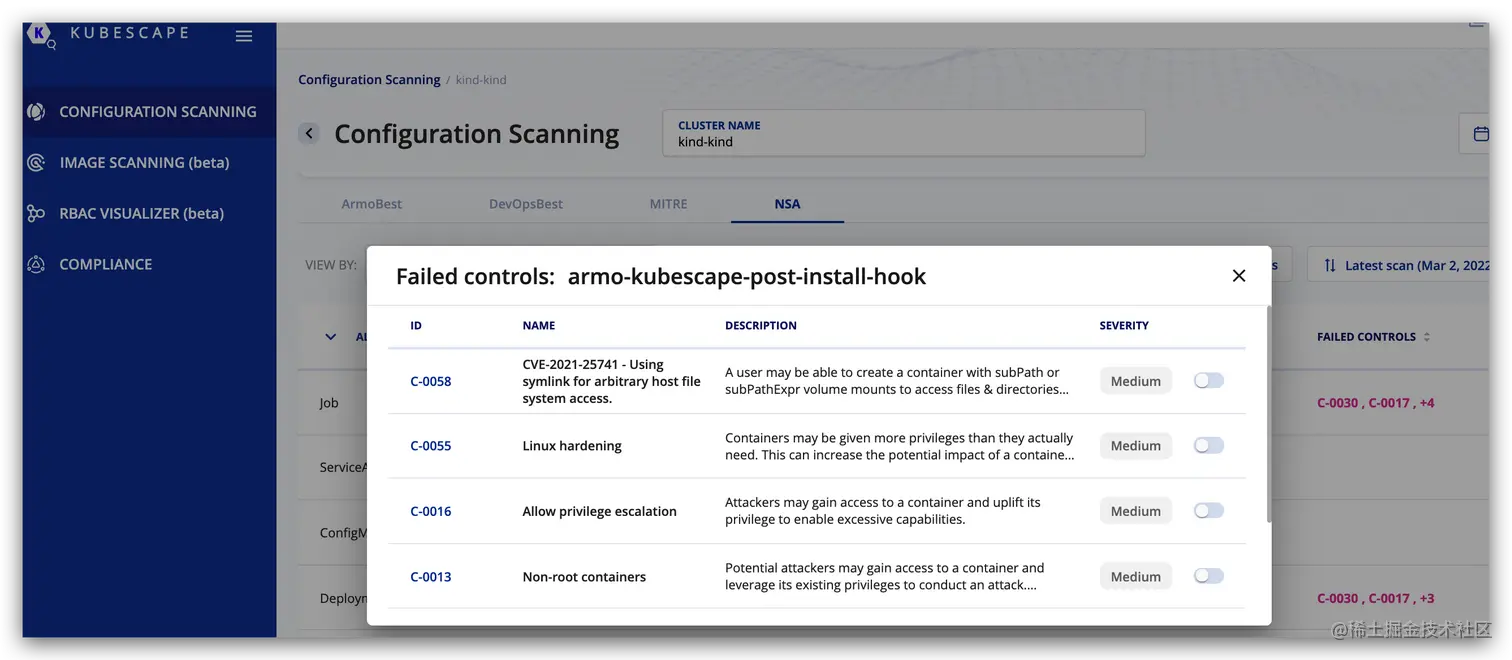The height and width of the screenshot is (660, 1512).
Task: Toggle the switch for Non-root containers
Action: (x=1209, y=576)
